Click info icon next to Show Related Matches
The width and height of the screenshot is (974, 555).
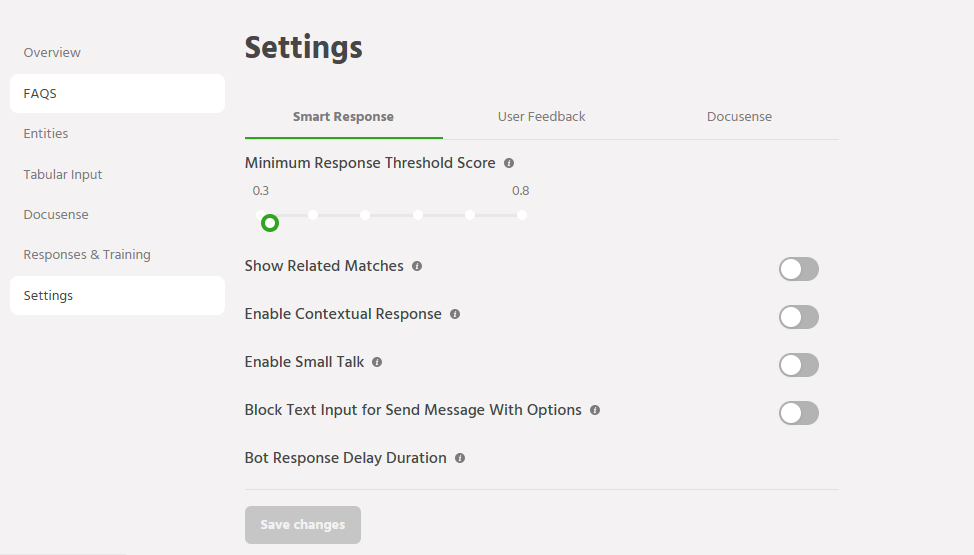[417, 266]
